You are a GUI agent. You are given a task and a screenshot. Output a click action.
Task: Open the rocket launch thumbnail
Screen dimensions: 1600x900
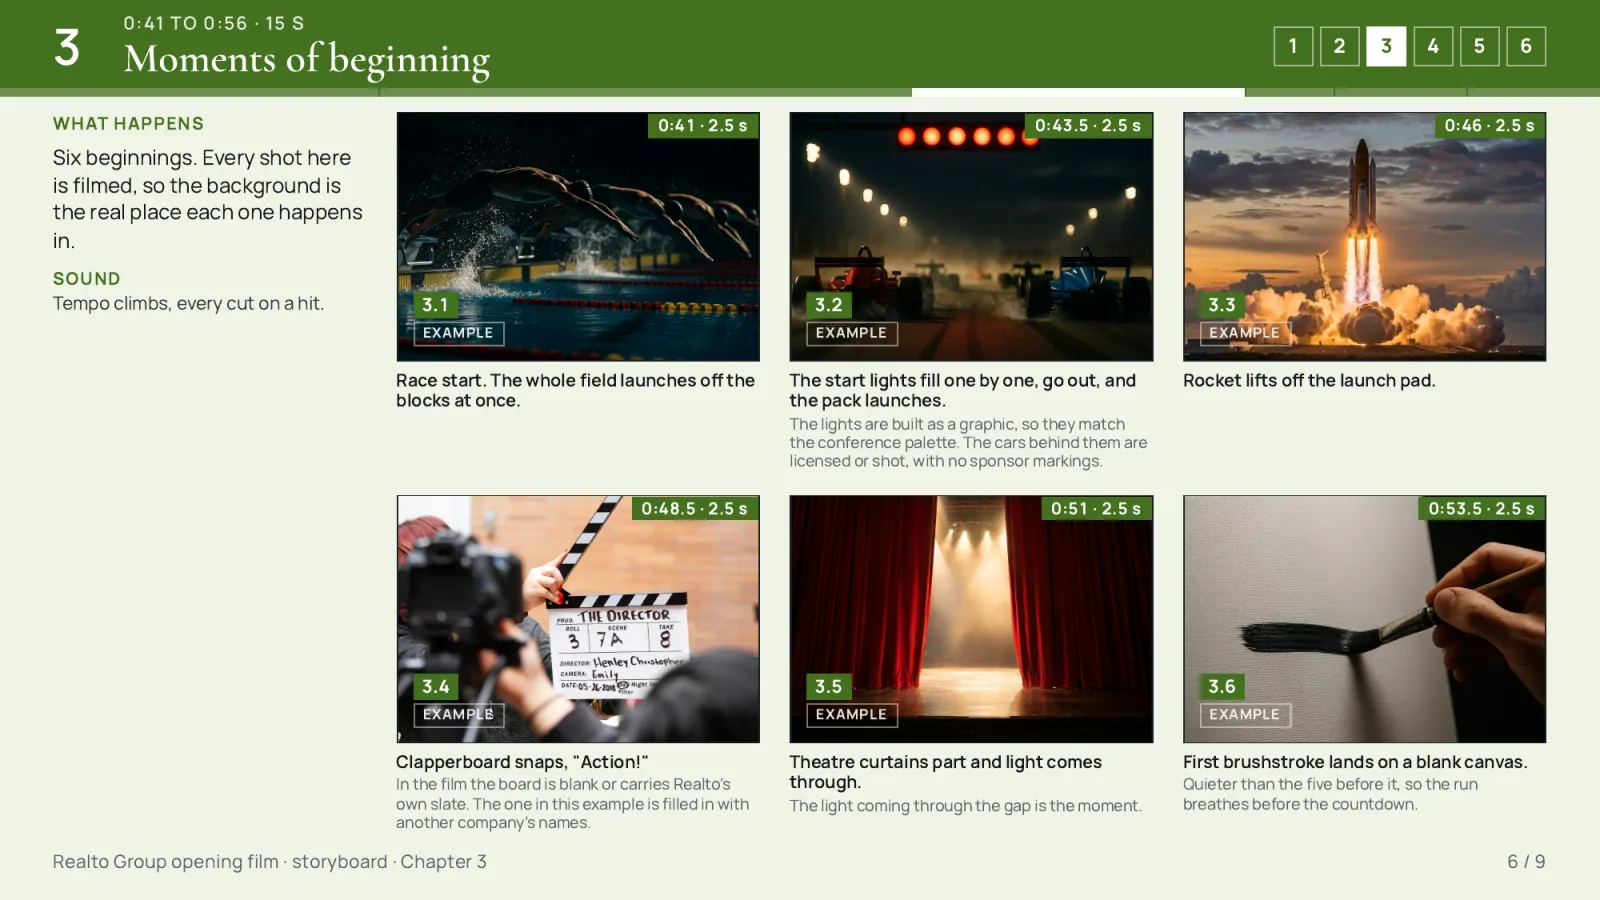(x=1364, y=236)
